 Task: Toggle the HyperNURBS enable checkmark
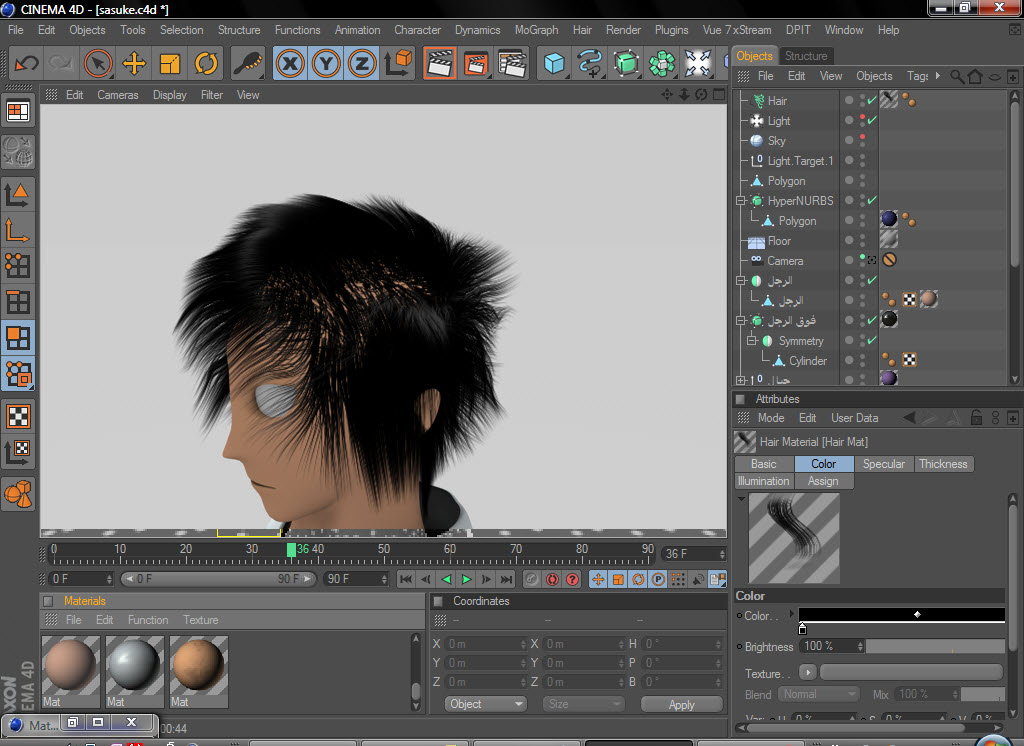pyautogui.click(x=872, y=201)
